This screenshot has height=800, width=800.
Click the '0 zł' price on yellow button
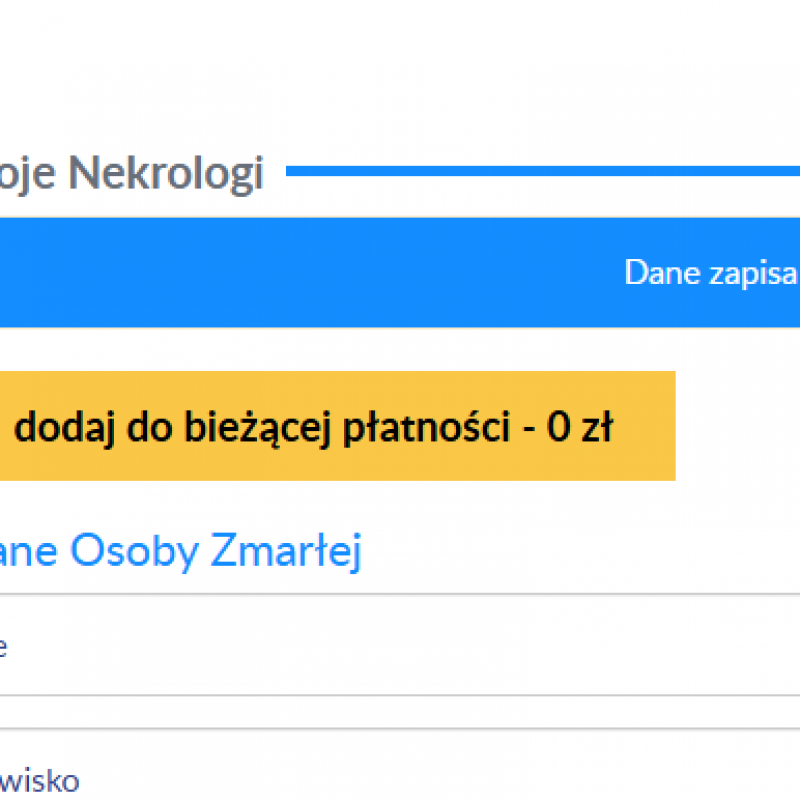578,428
